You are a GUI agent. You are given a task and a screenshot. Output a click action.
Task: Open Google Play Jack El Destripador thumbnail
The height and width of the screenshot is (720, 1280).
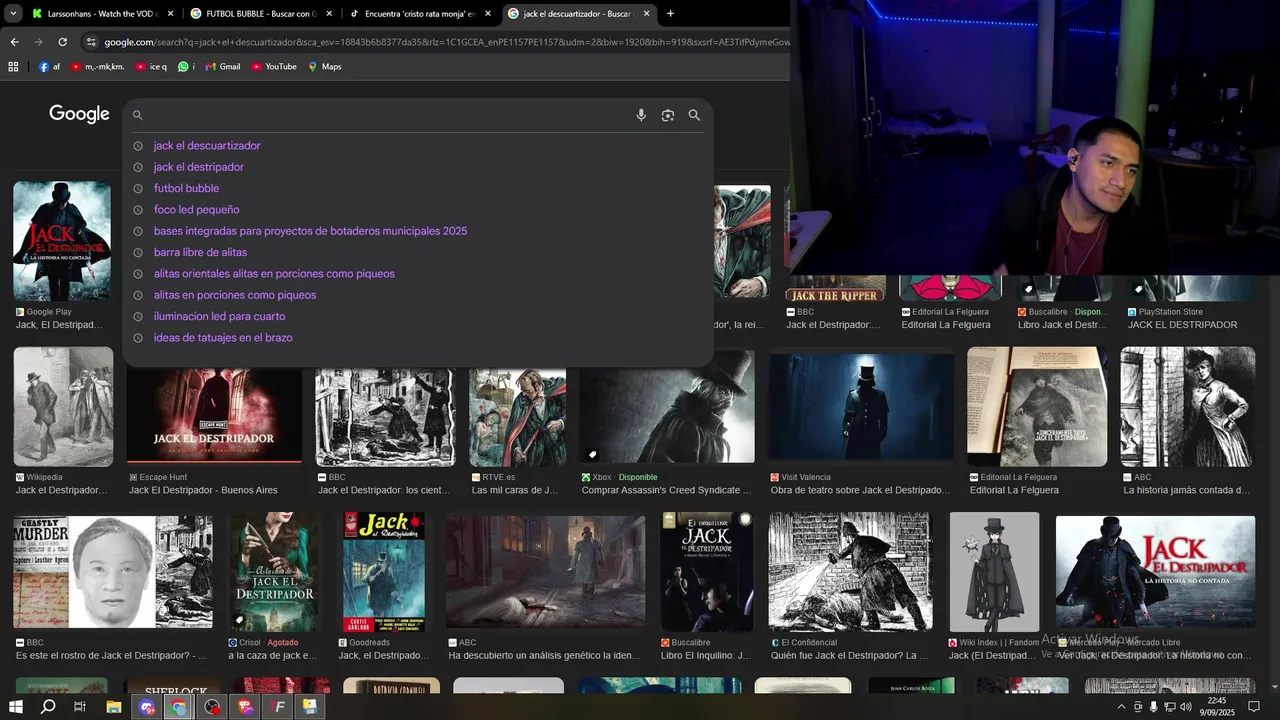62,241
